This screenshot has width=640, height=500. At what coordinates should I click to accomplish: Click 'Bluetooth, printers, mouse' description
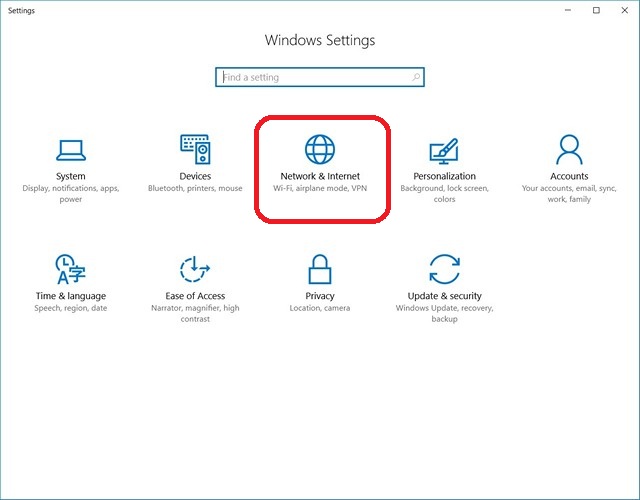[195, 188]
